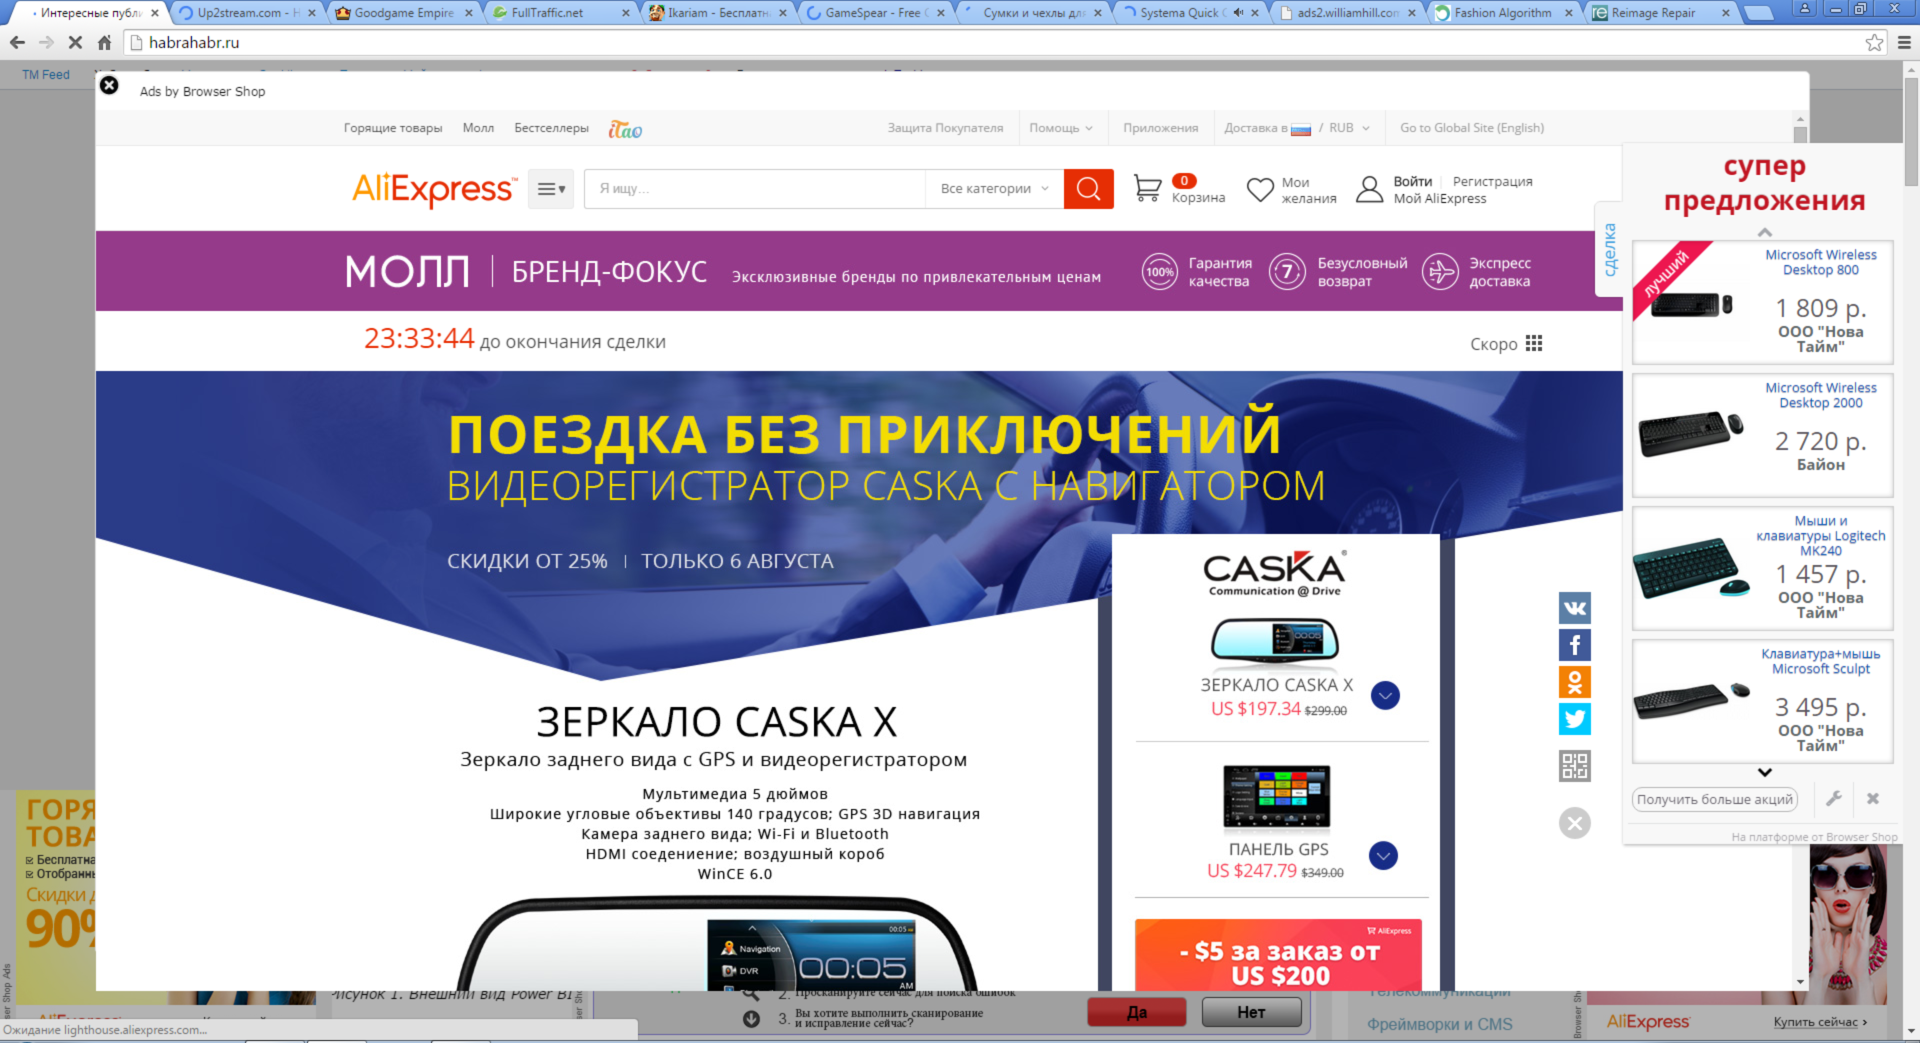Image resolution: width=1920 pixels, height=1043 pixels.
Task: Click the AliExpress logo in the header
Action: point(434,189)
